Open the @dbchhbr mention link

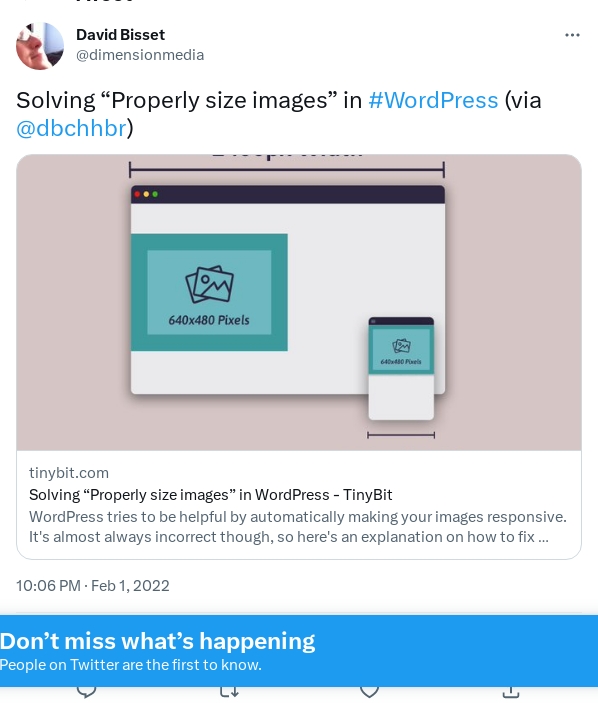(71, 128)
